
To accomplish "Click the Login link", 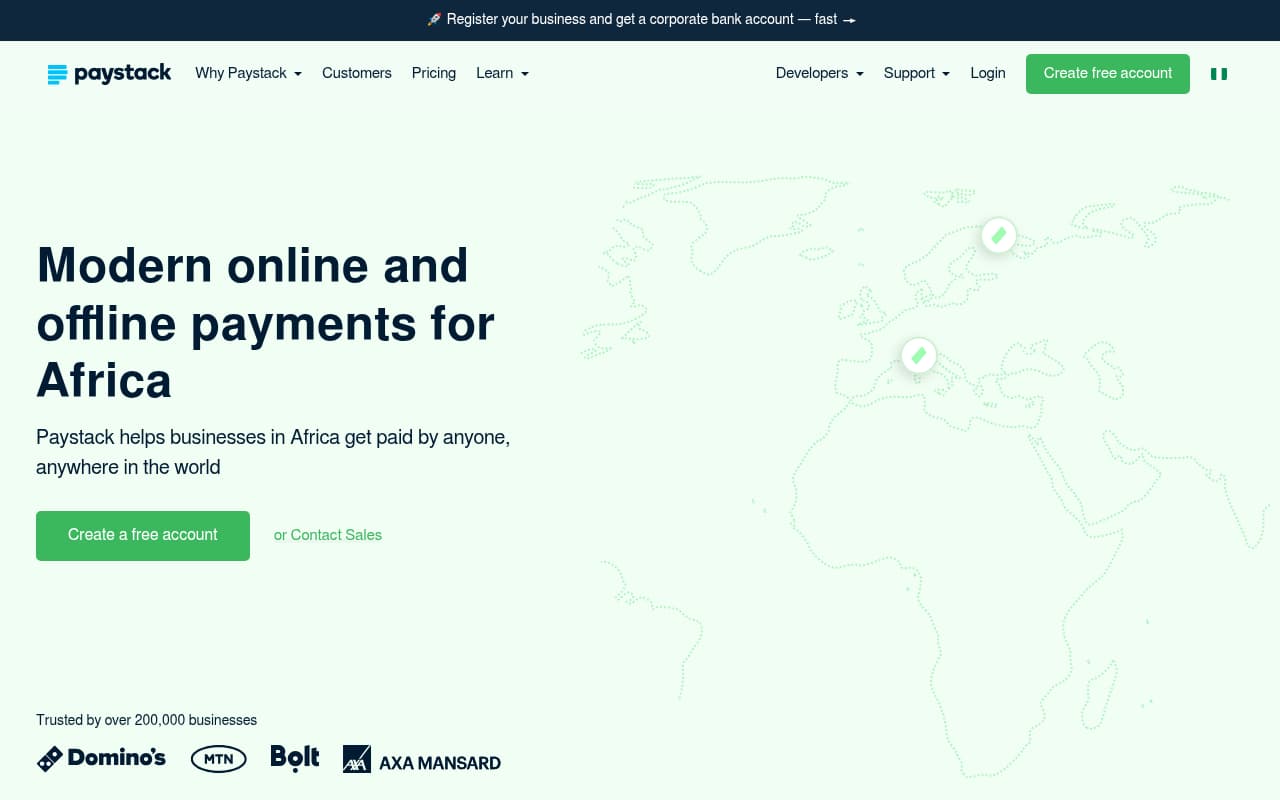I will pyautogui.click(x=988, y=73).
